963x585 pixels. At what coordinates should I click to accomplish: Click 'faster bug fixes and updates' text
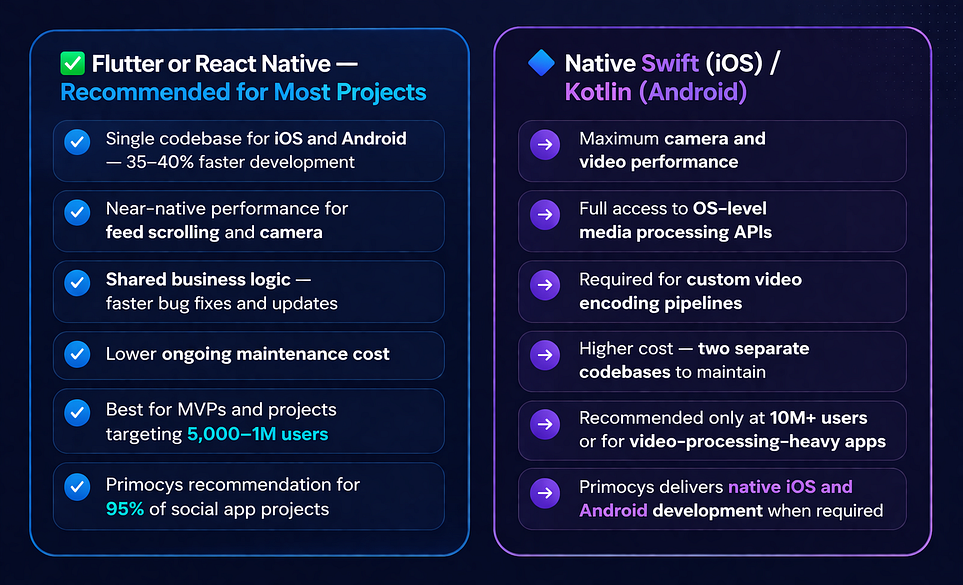222,303
